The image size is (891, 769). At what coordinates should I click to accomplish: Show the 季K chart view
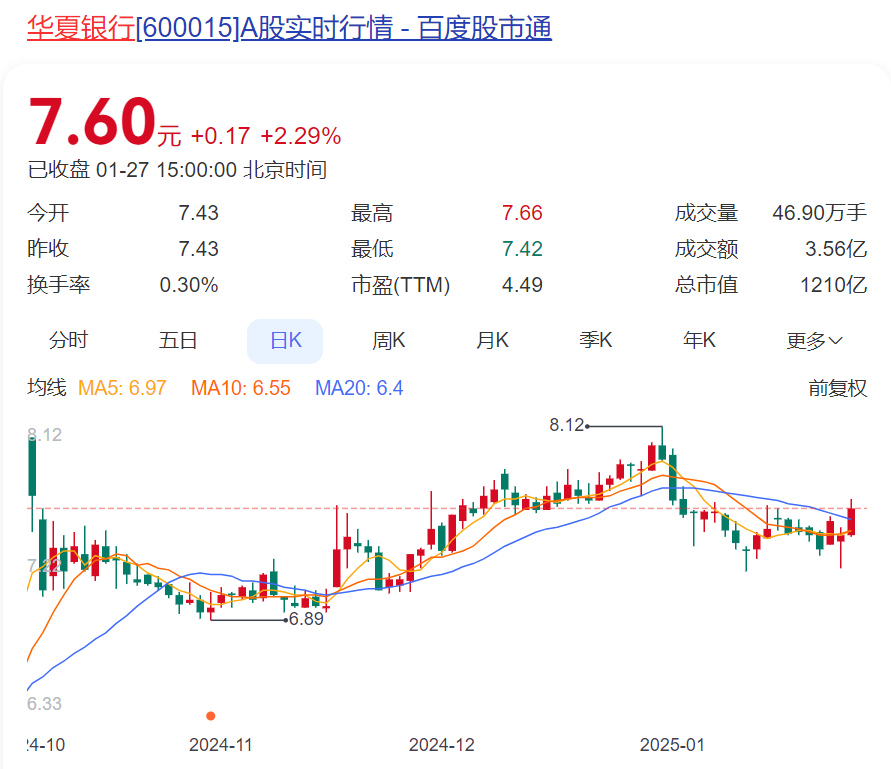point(596,340)
